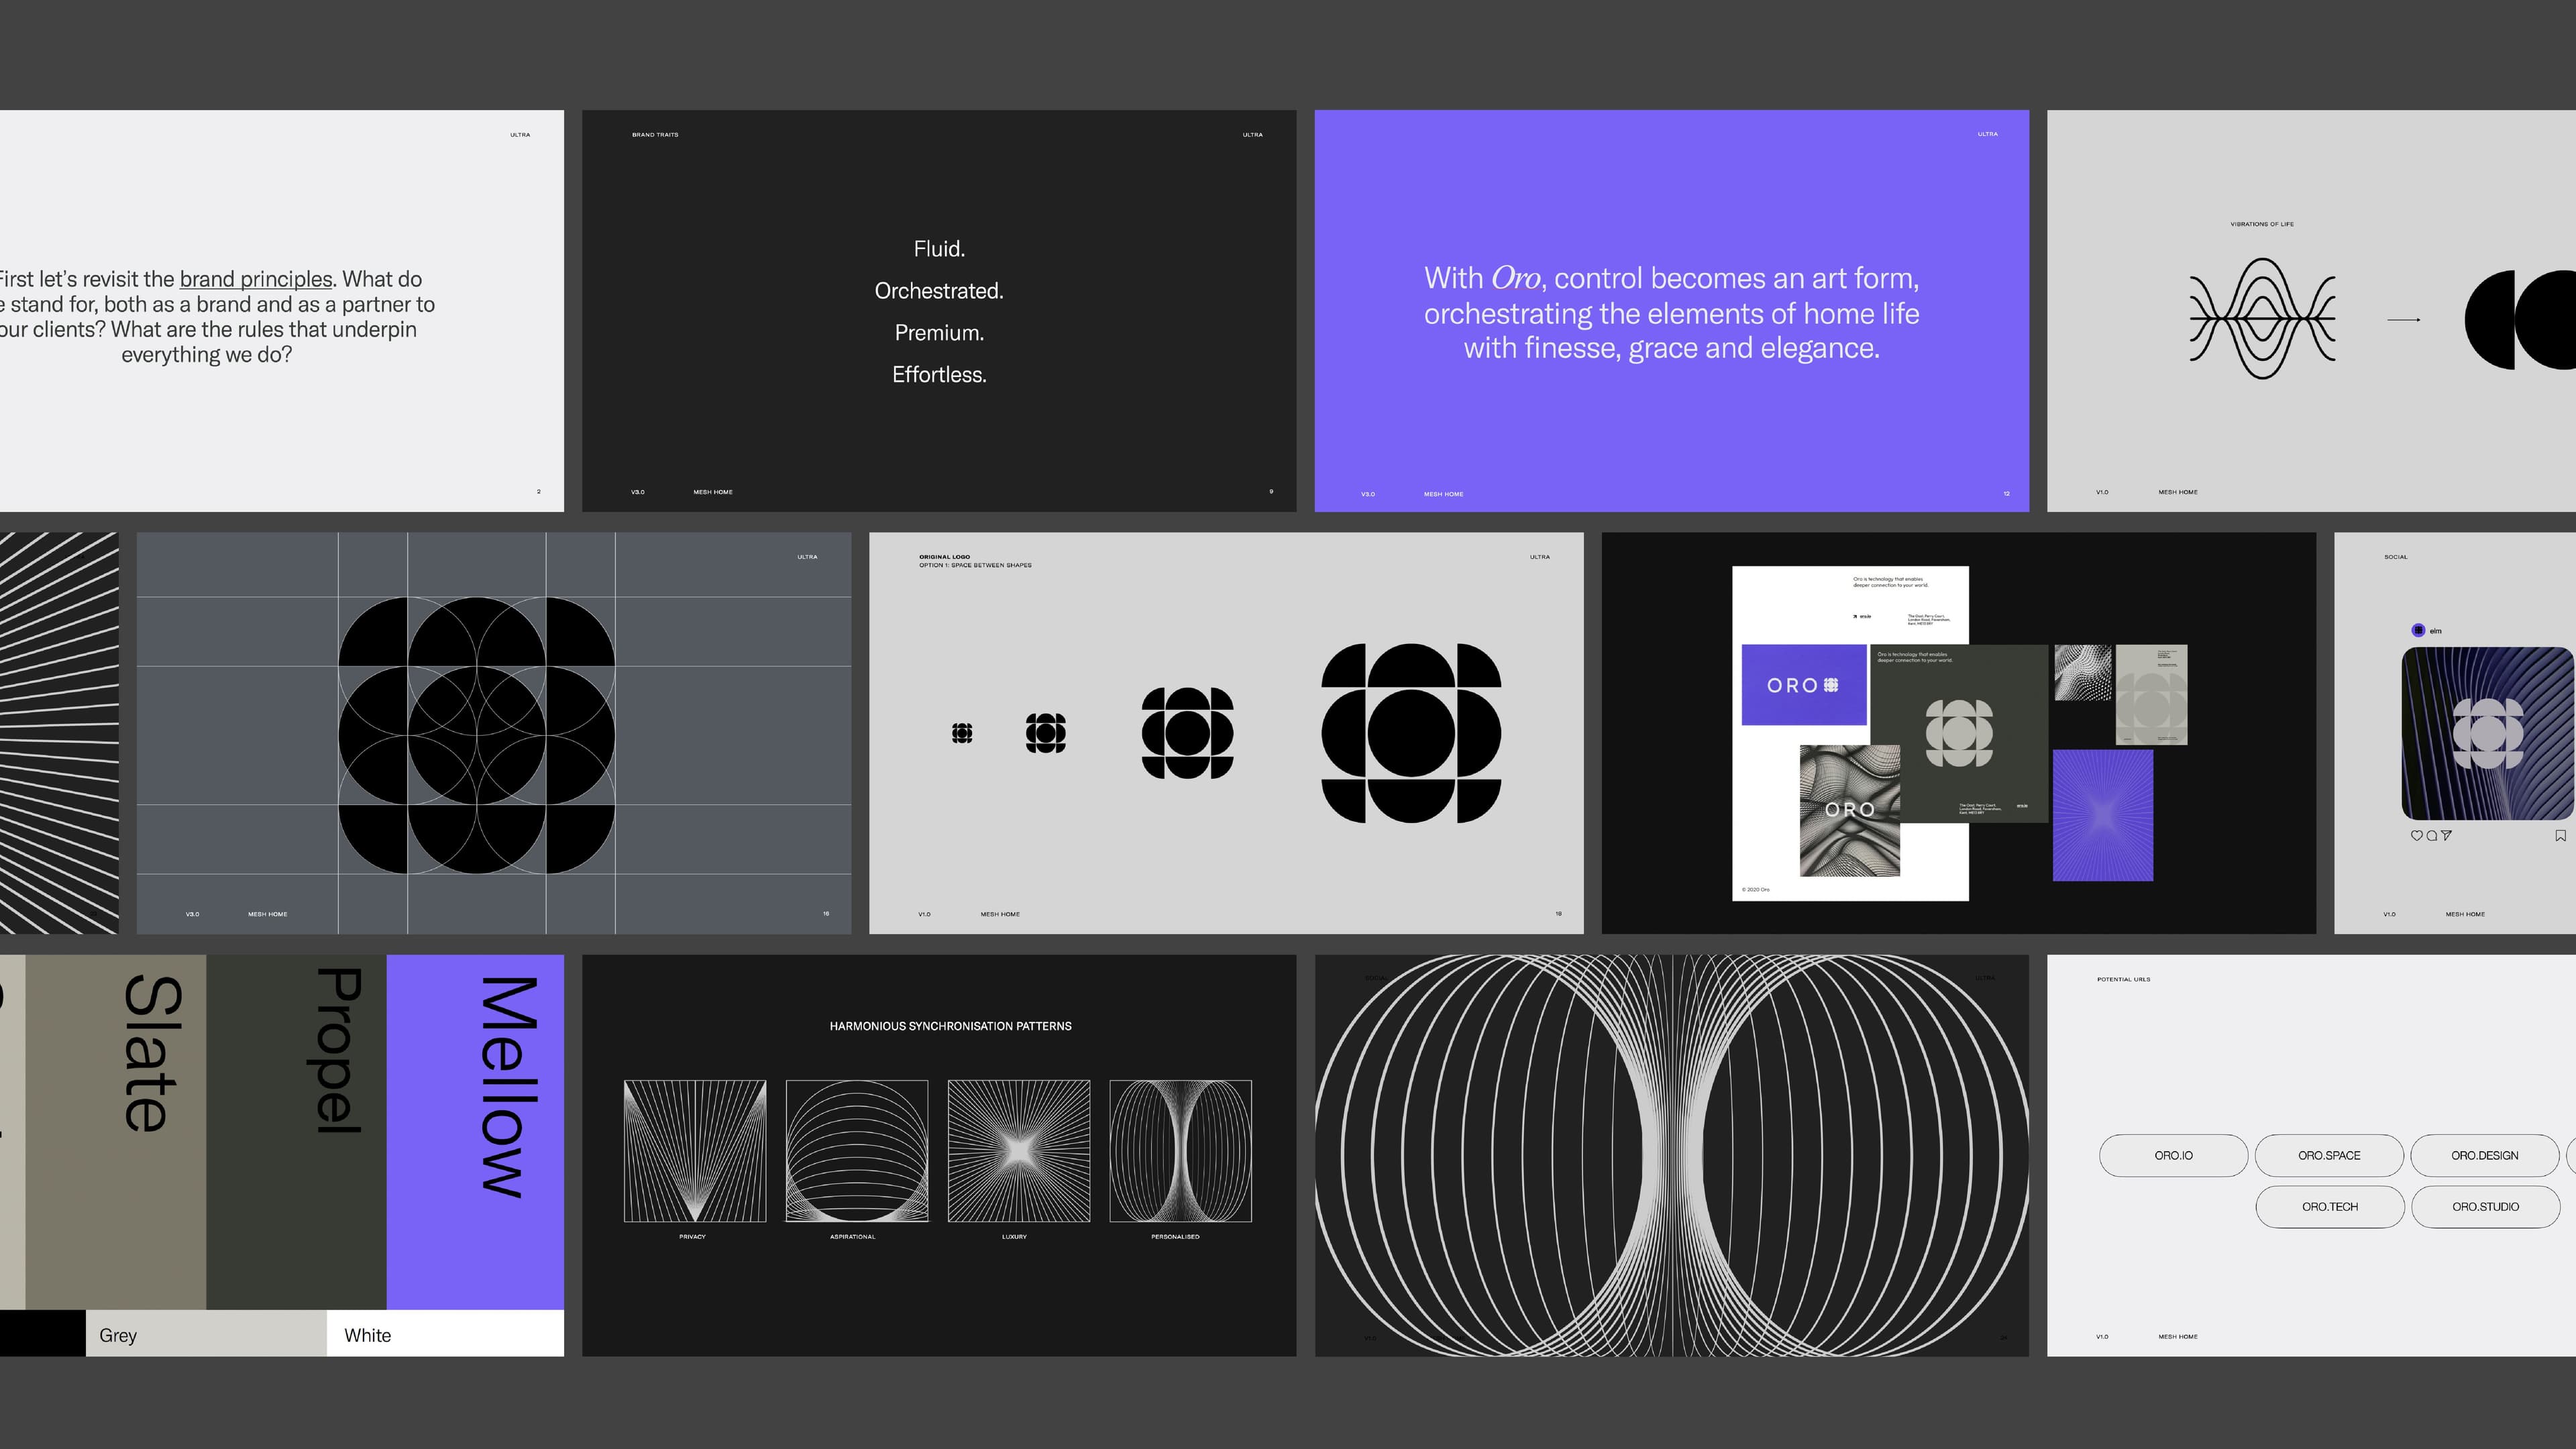This screenshot has height=1449, width=2576.
Task: Click the paper plane share icon
Action: pyautogui.click(x=2446, y=836)
